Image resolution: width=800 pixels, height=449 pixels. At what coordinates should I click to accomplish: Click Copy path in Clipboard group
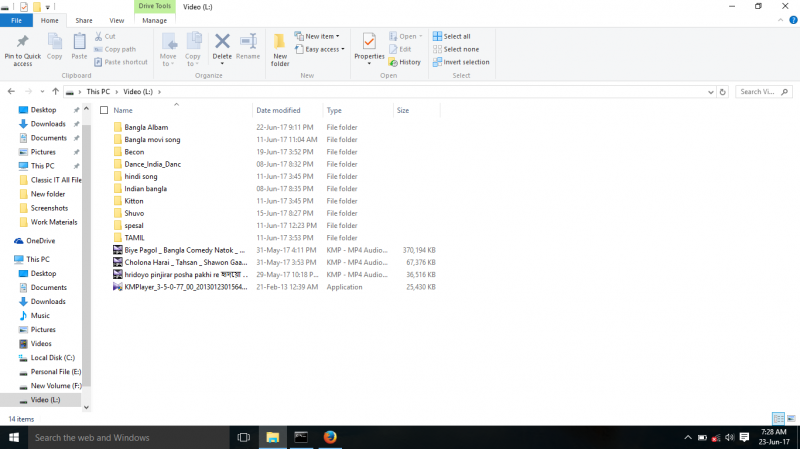[x=115, y=49]
